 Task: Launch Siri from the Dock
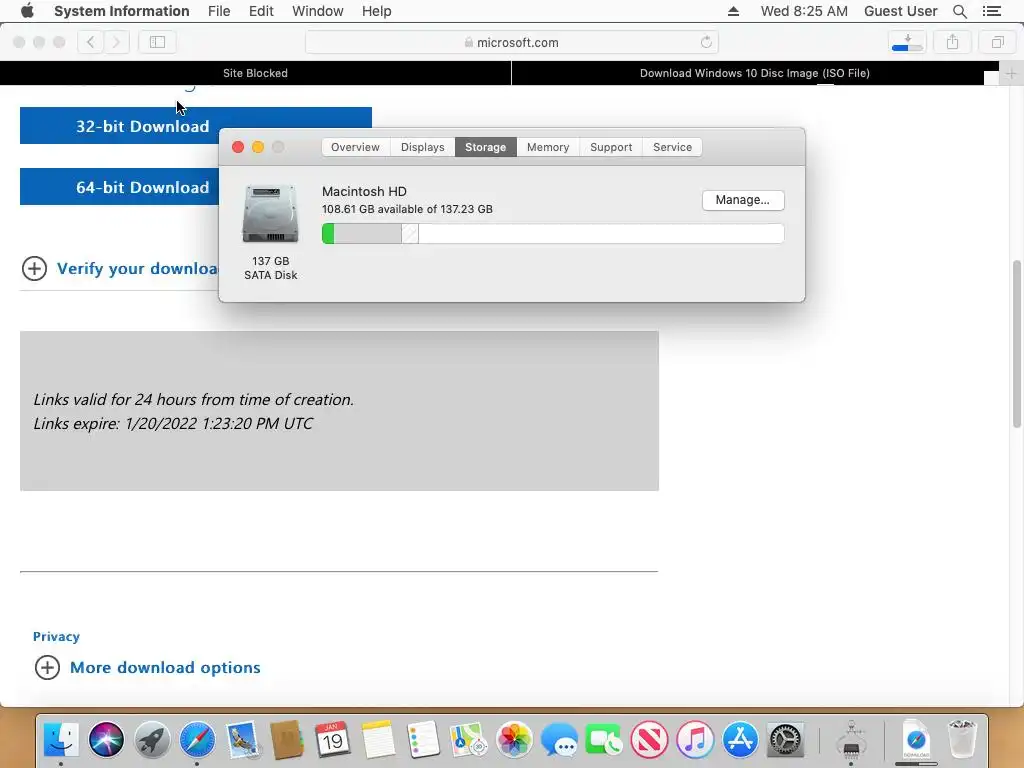(106, 740)
